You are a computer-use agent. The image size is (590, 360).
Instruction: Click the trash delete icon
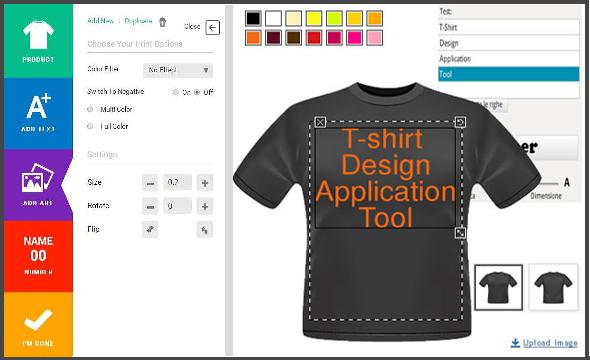[163, 22]
